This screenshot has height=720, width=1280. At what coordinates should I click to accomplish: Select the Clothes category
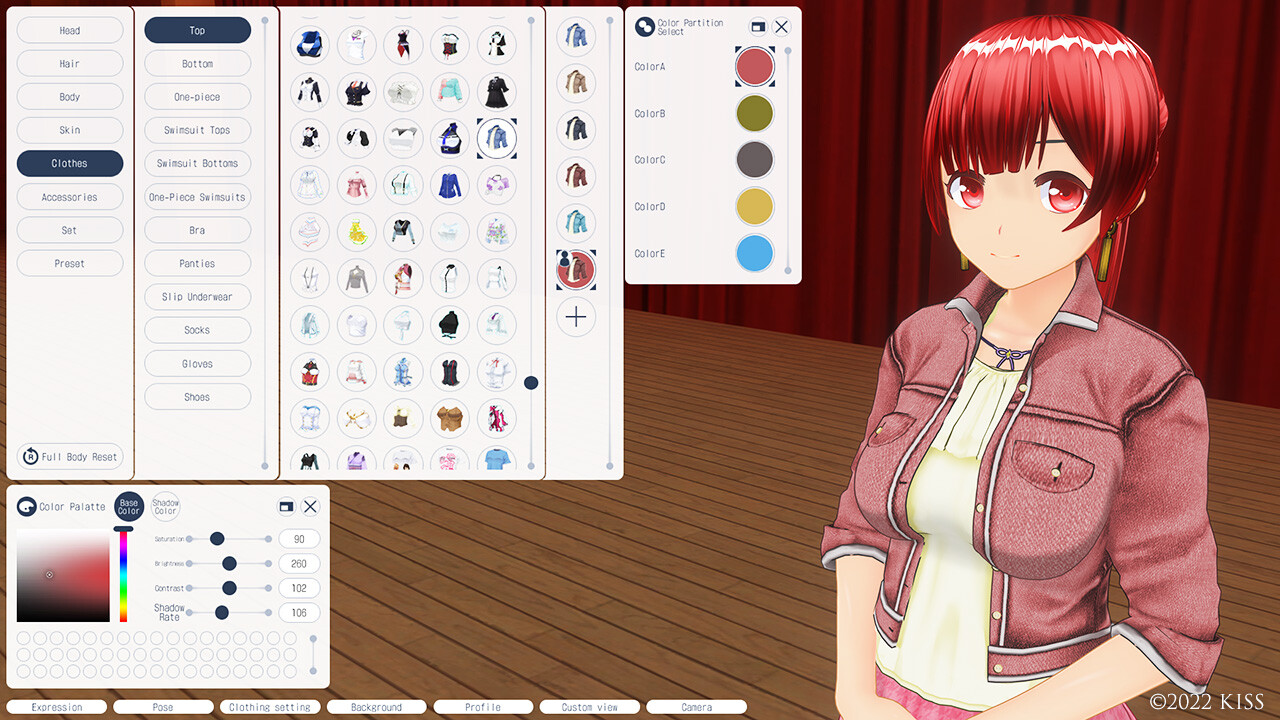point(69,163)
